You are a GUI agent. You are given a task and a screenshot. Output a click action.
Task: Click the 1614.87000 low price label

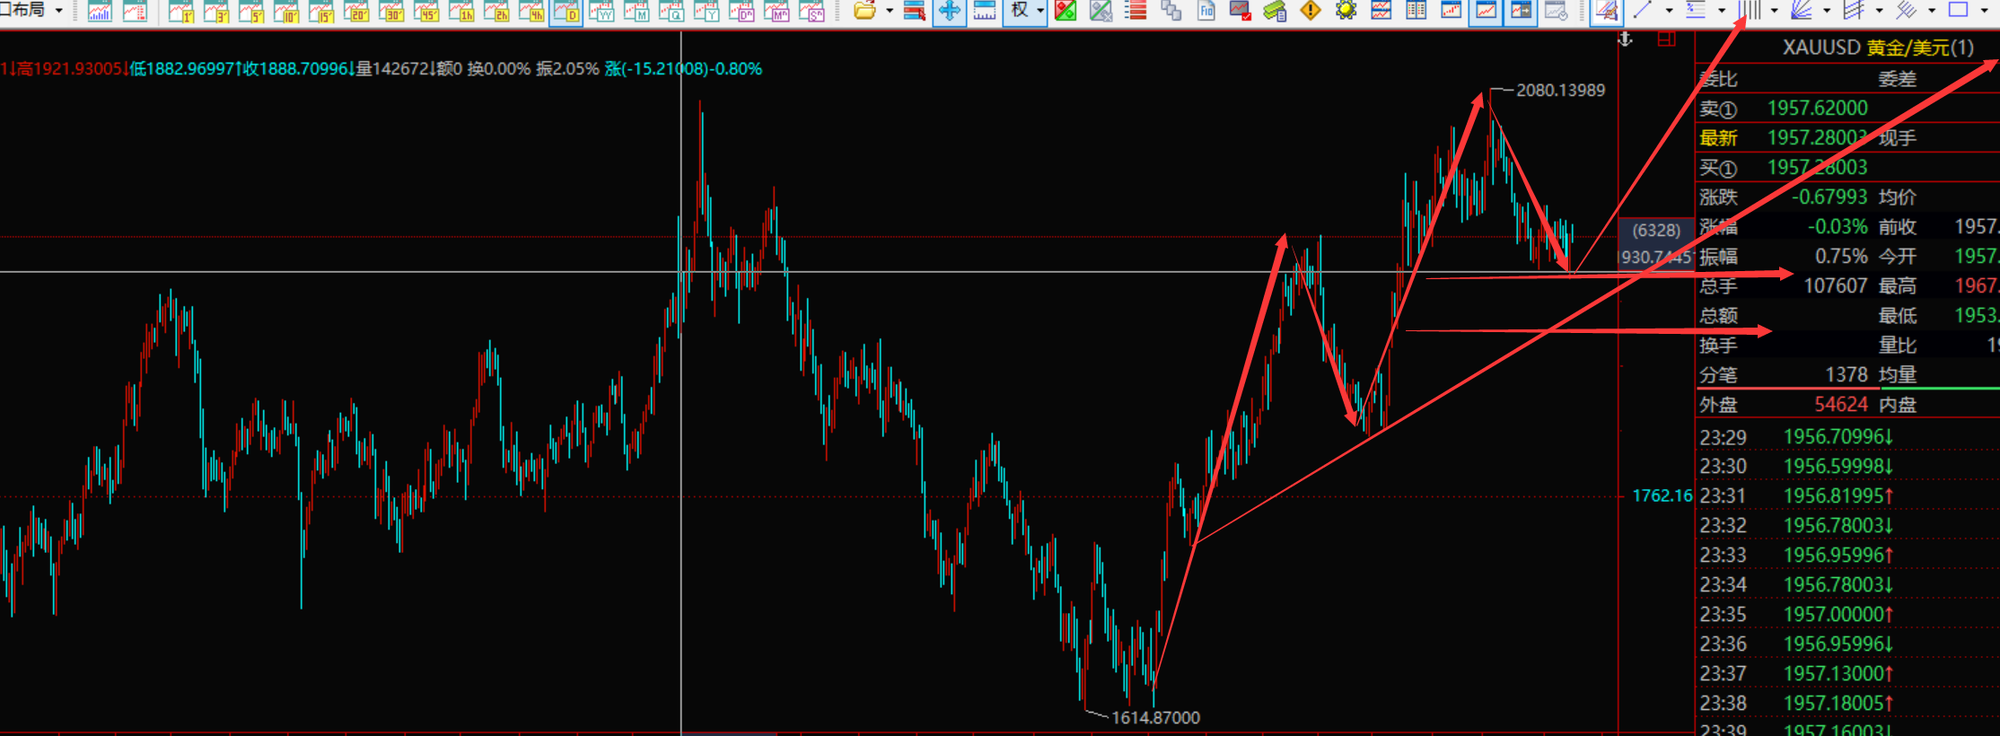1155,717
